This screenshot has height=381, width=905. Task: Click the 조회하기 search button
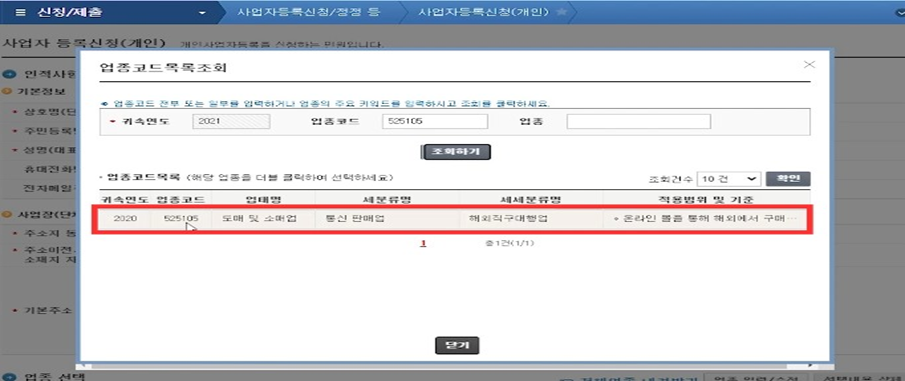click(457, 152)
